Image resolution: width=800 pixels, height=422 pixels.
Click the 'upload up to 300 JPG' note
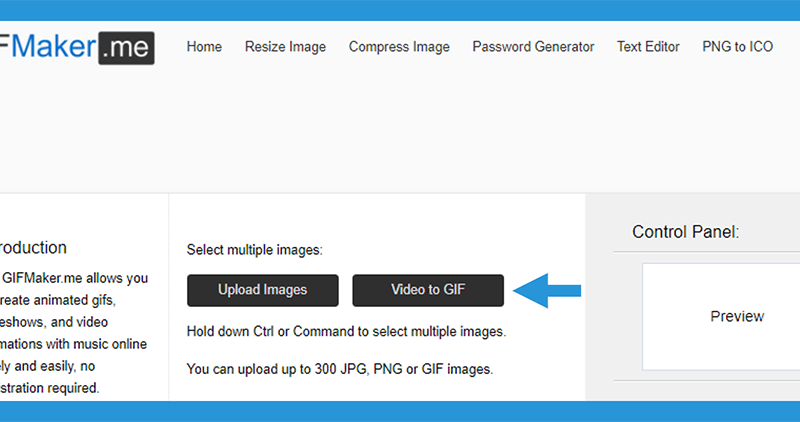click(x=340, y=368)
